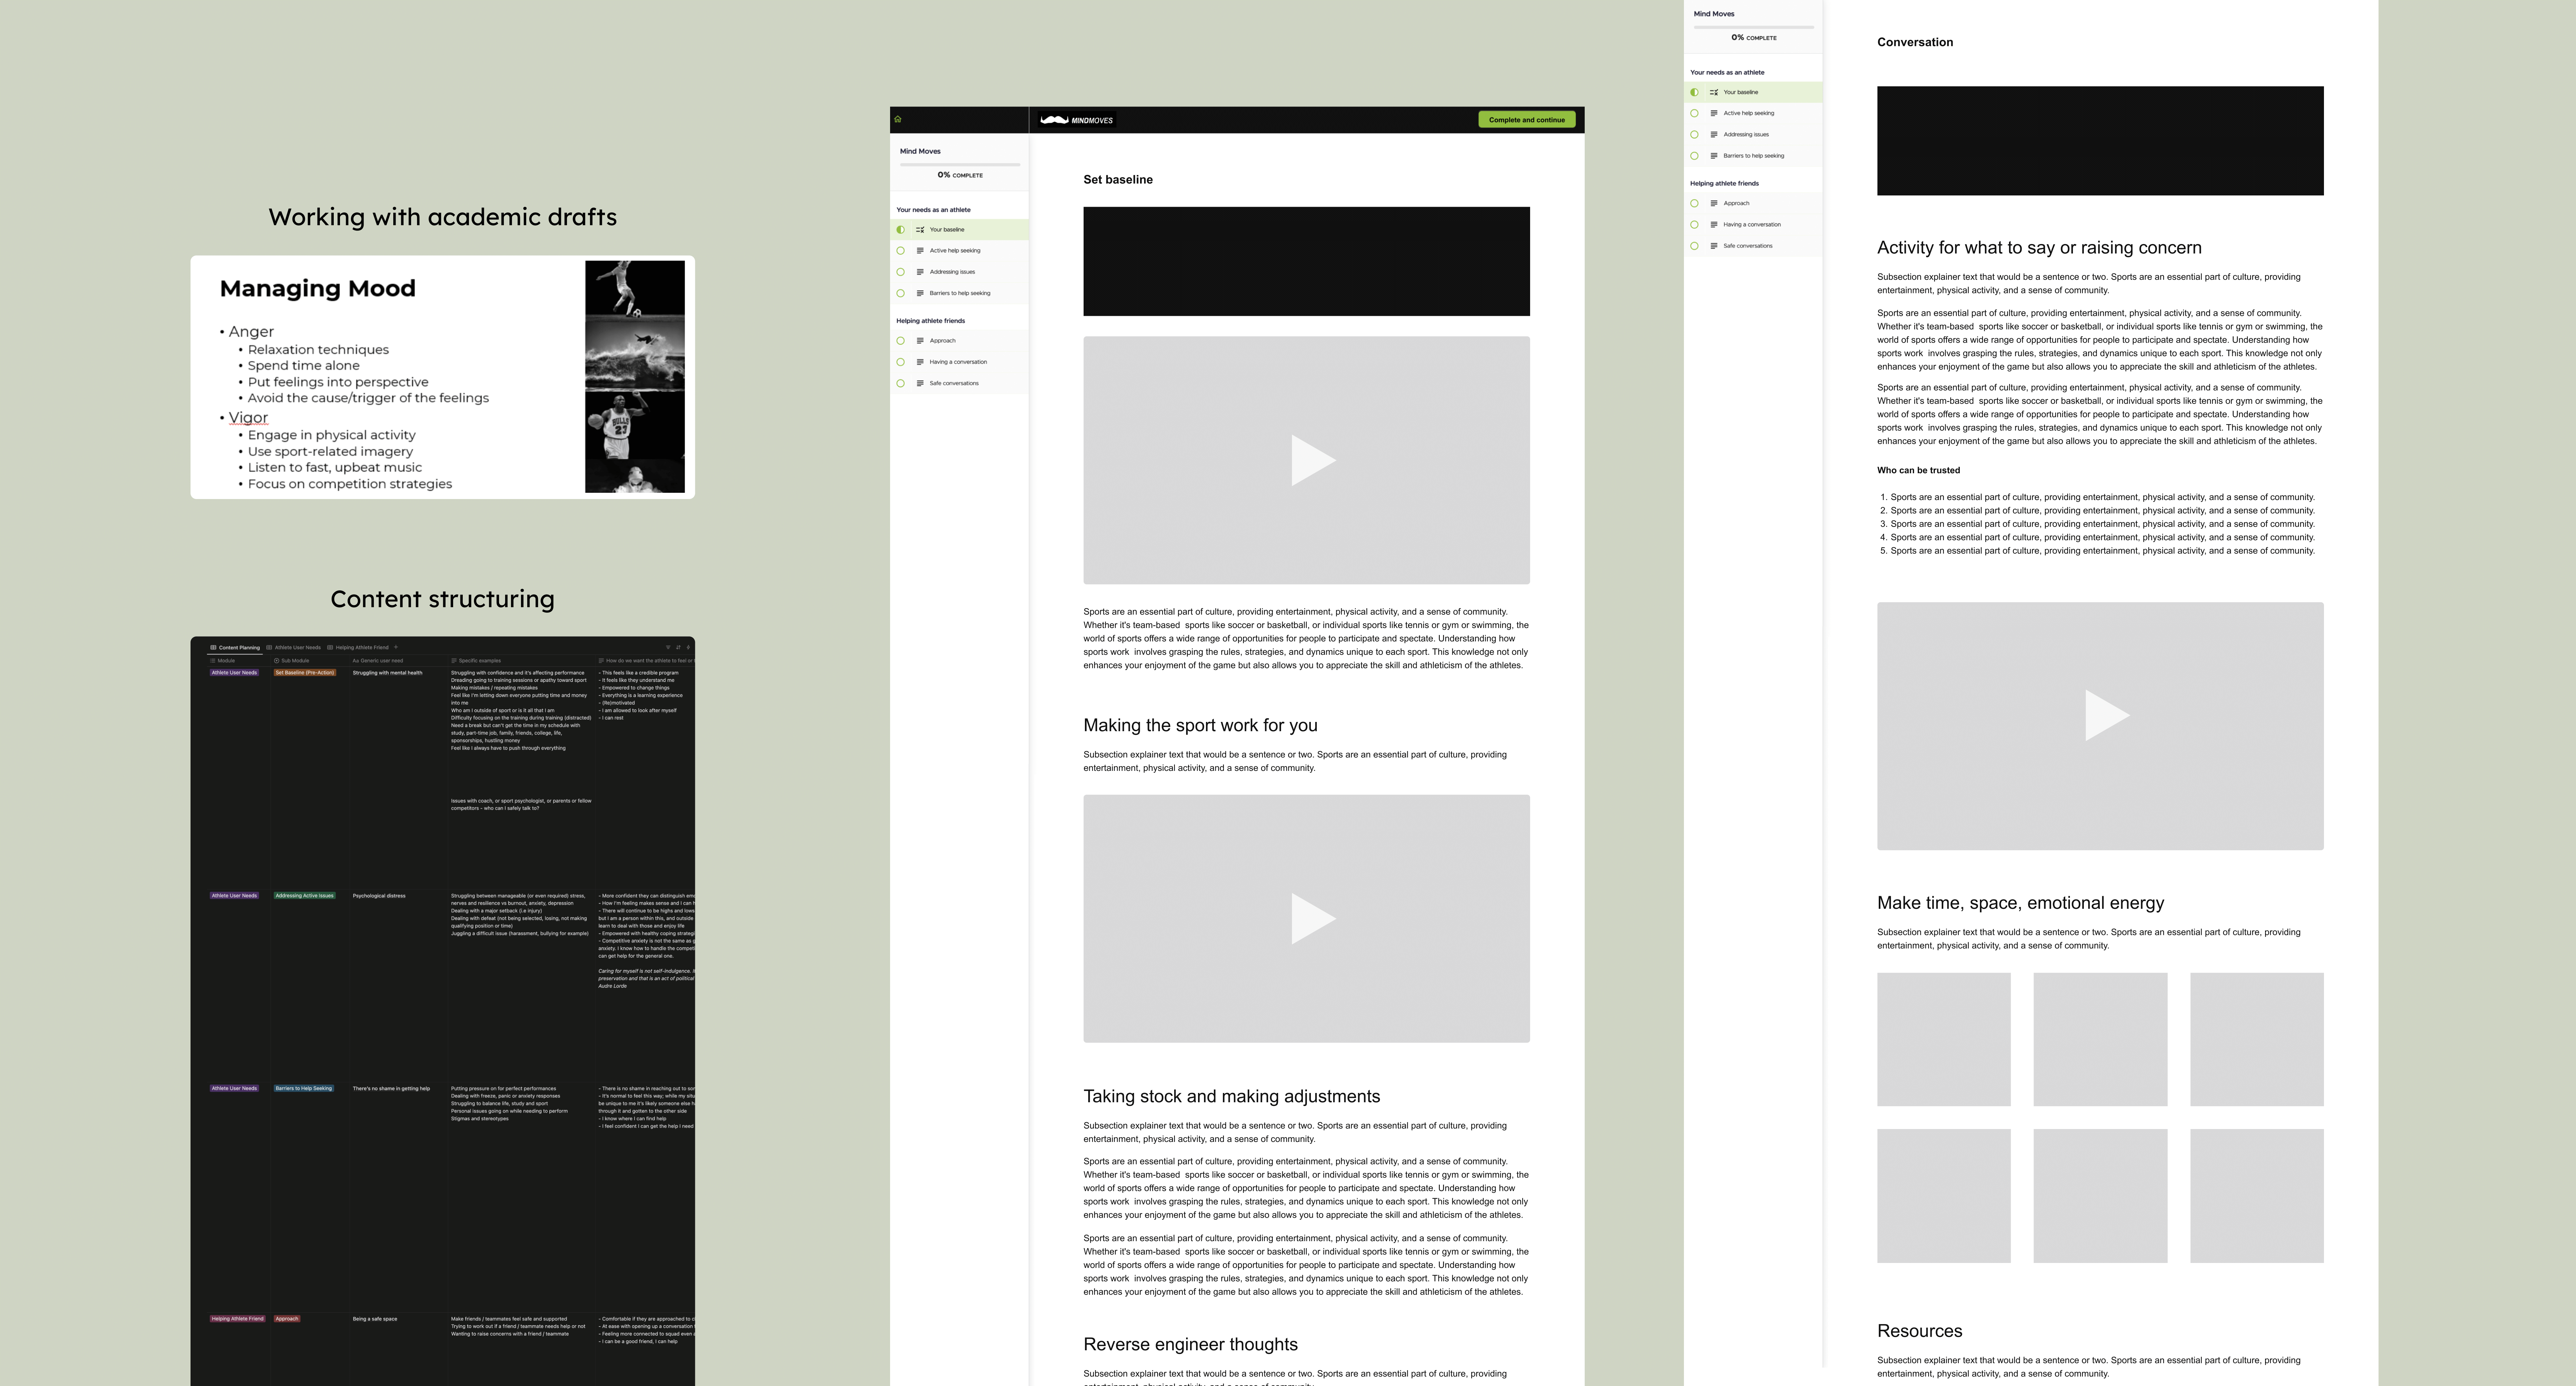Click text-lines icon beside Active help seeking, Conversation page
Viewport: 2576px width, 1386px height.
coord(1714,113)
